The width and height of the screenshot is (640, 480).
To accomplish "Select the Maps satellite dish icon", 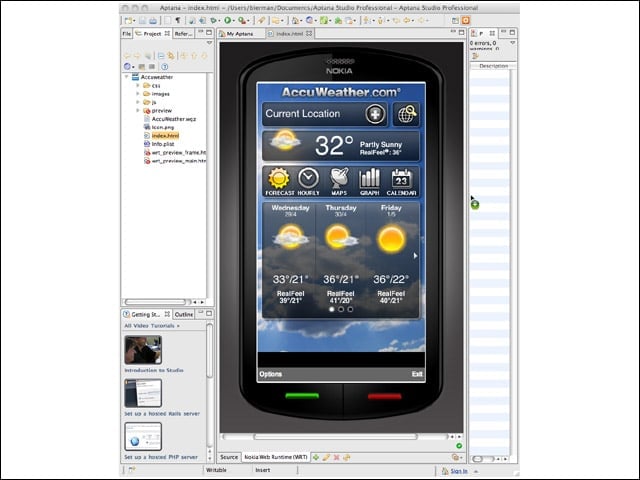I will [x=339, y=182].
